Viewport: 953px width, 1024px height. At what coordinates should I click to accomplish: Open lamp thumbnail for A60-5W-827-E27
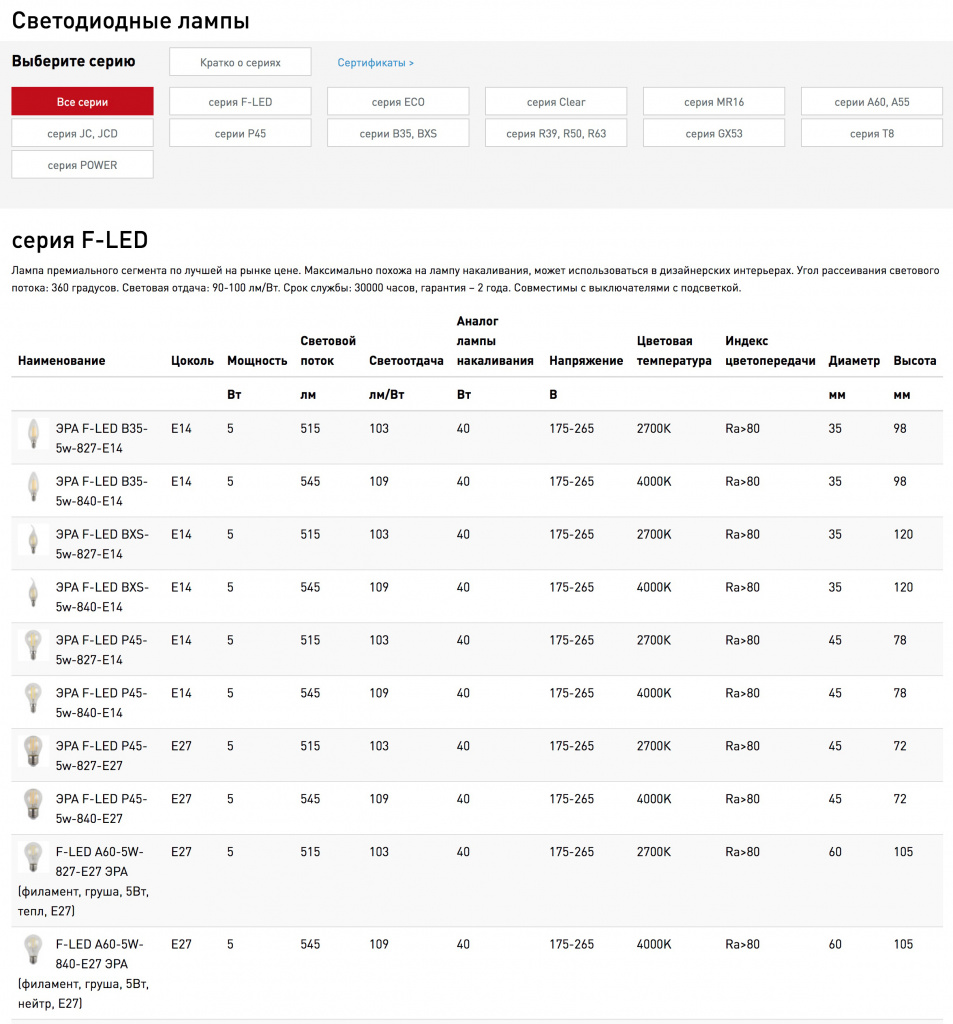pos(33,857)
